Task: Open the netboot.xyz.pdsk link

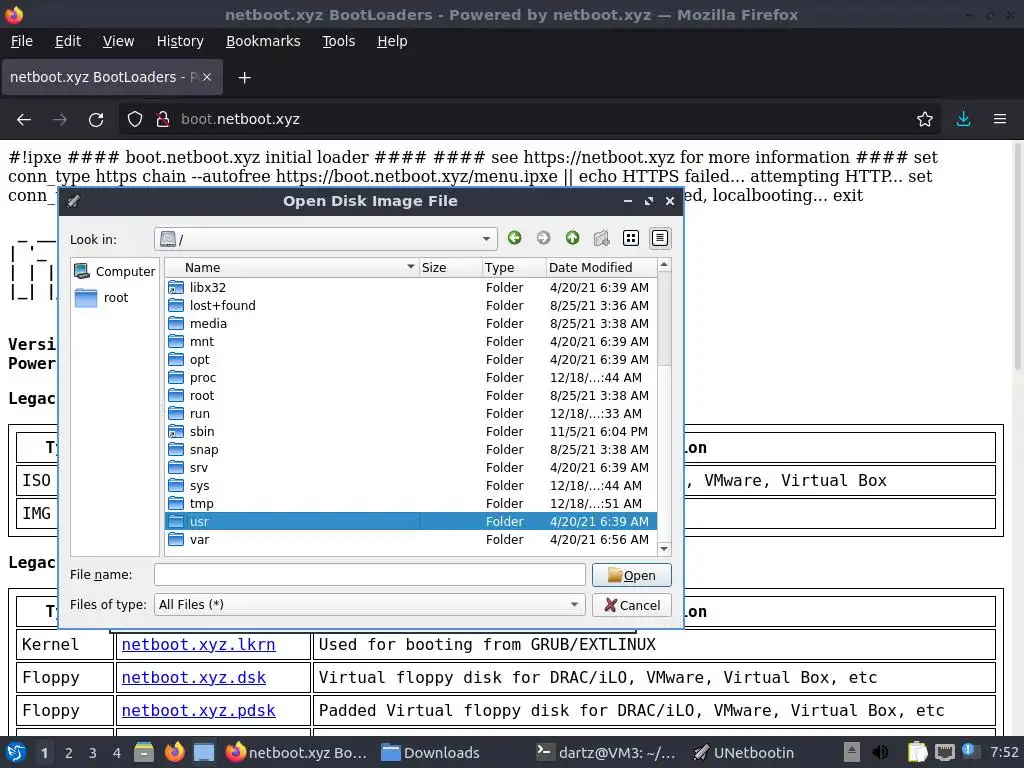Action: (x=199, y=711)
